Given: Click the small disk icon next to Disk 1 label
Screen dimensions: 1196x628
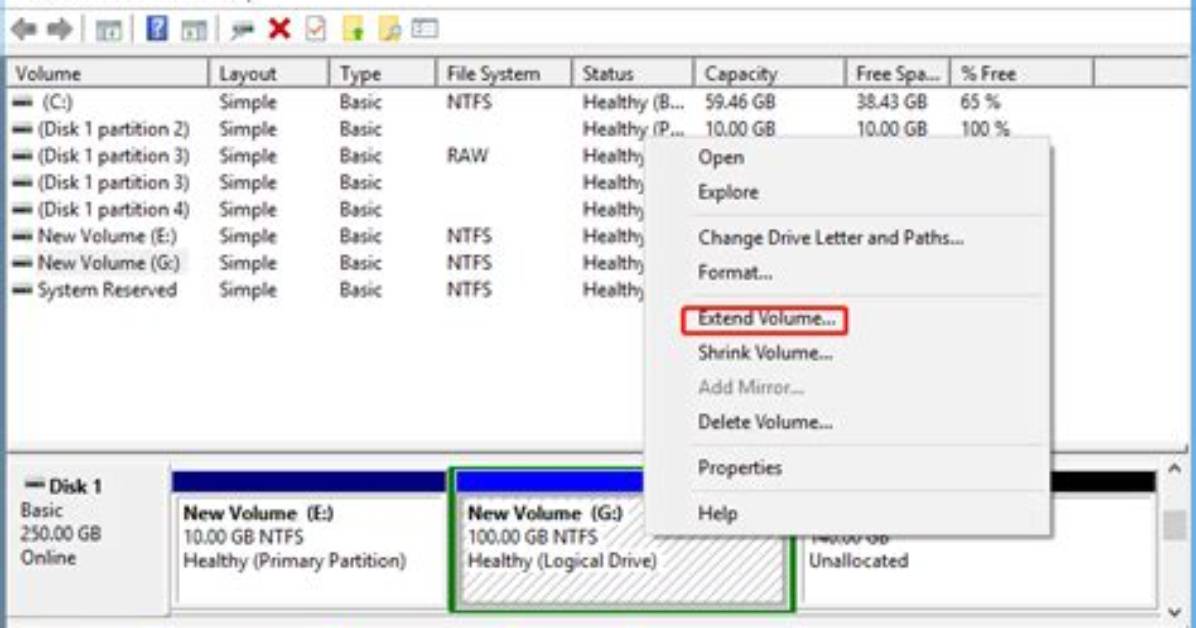Looking at the screenshot, I should tap(35, 485).
